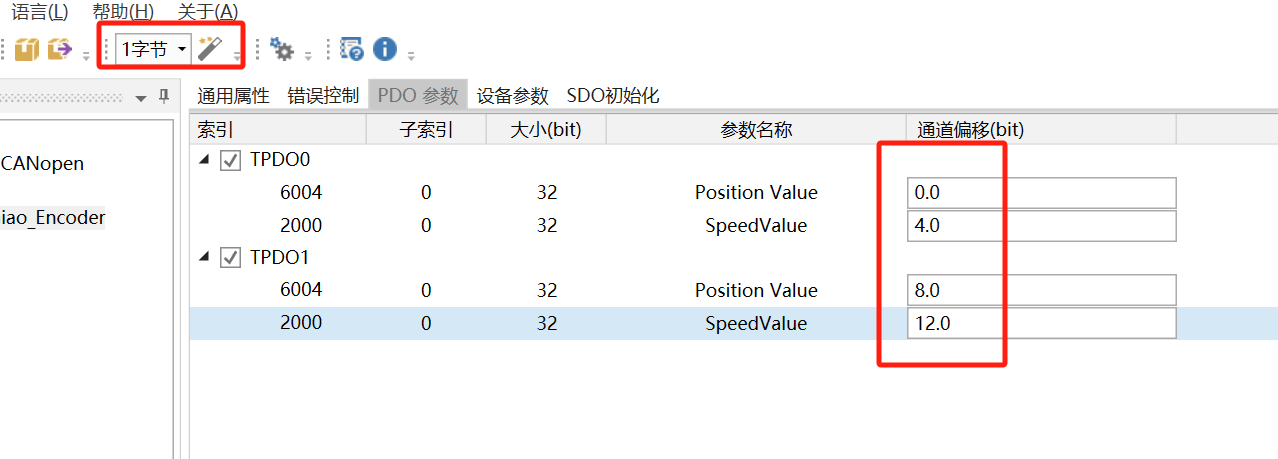This screenshot has width=1278, height=459.
Task: Switch to the 错误控制 tab
Action: click(323, 96)
